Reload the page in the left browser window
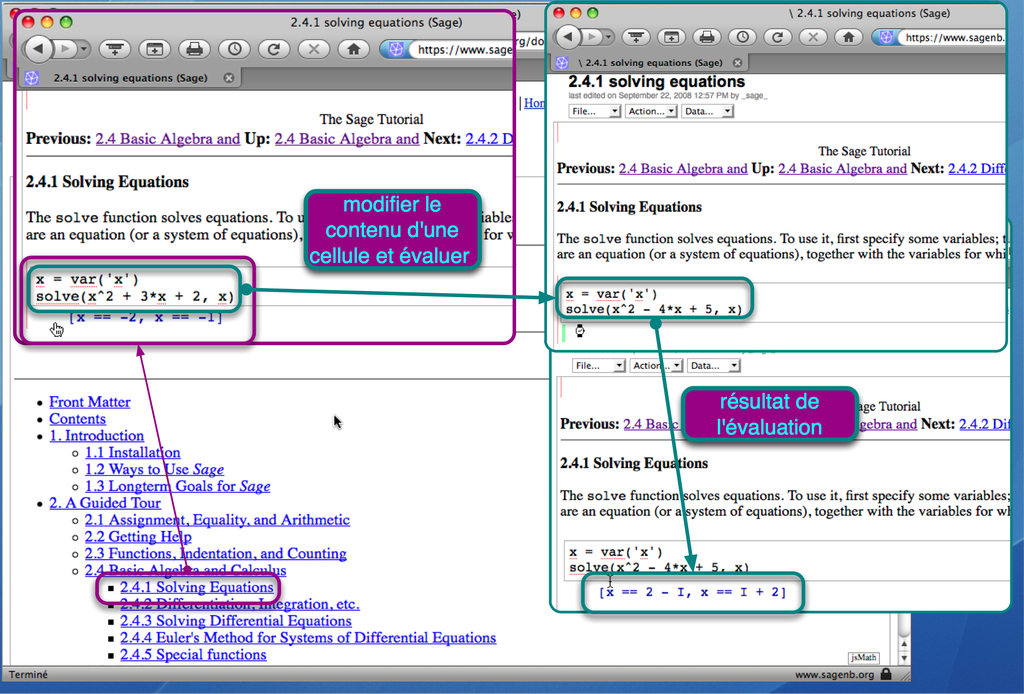Screen dimensions: 1024x694 pos(274,49)
